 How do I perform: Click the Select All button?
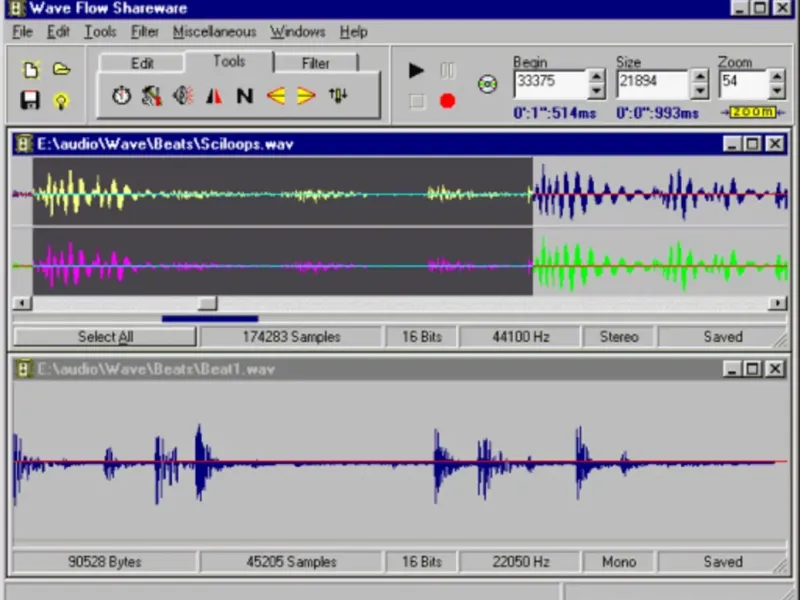[x=105, y=337]
